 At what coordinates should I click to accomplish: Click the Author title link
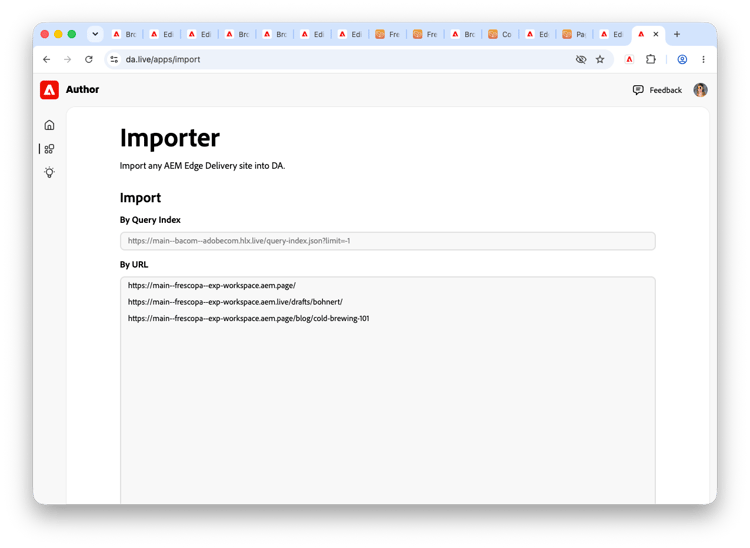tap(82, 89)
